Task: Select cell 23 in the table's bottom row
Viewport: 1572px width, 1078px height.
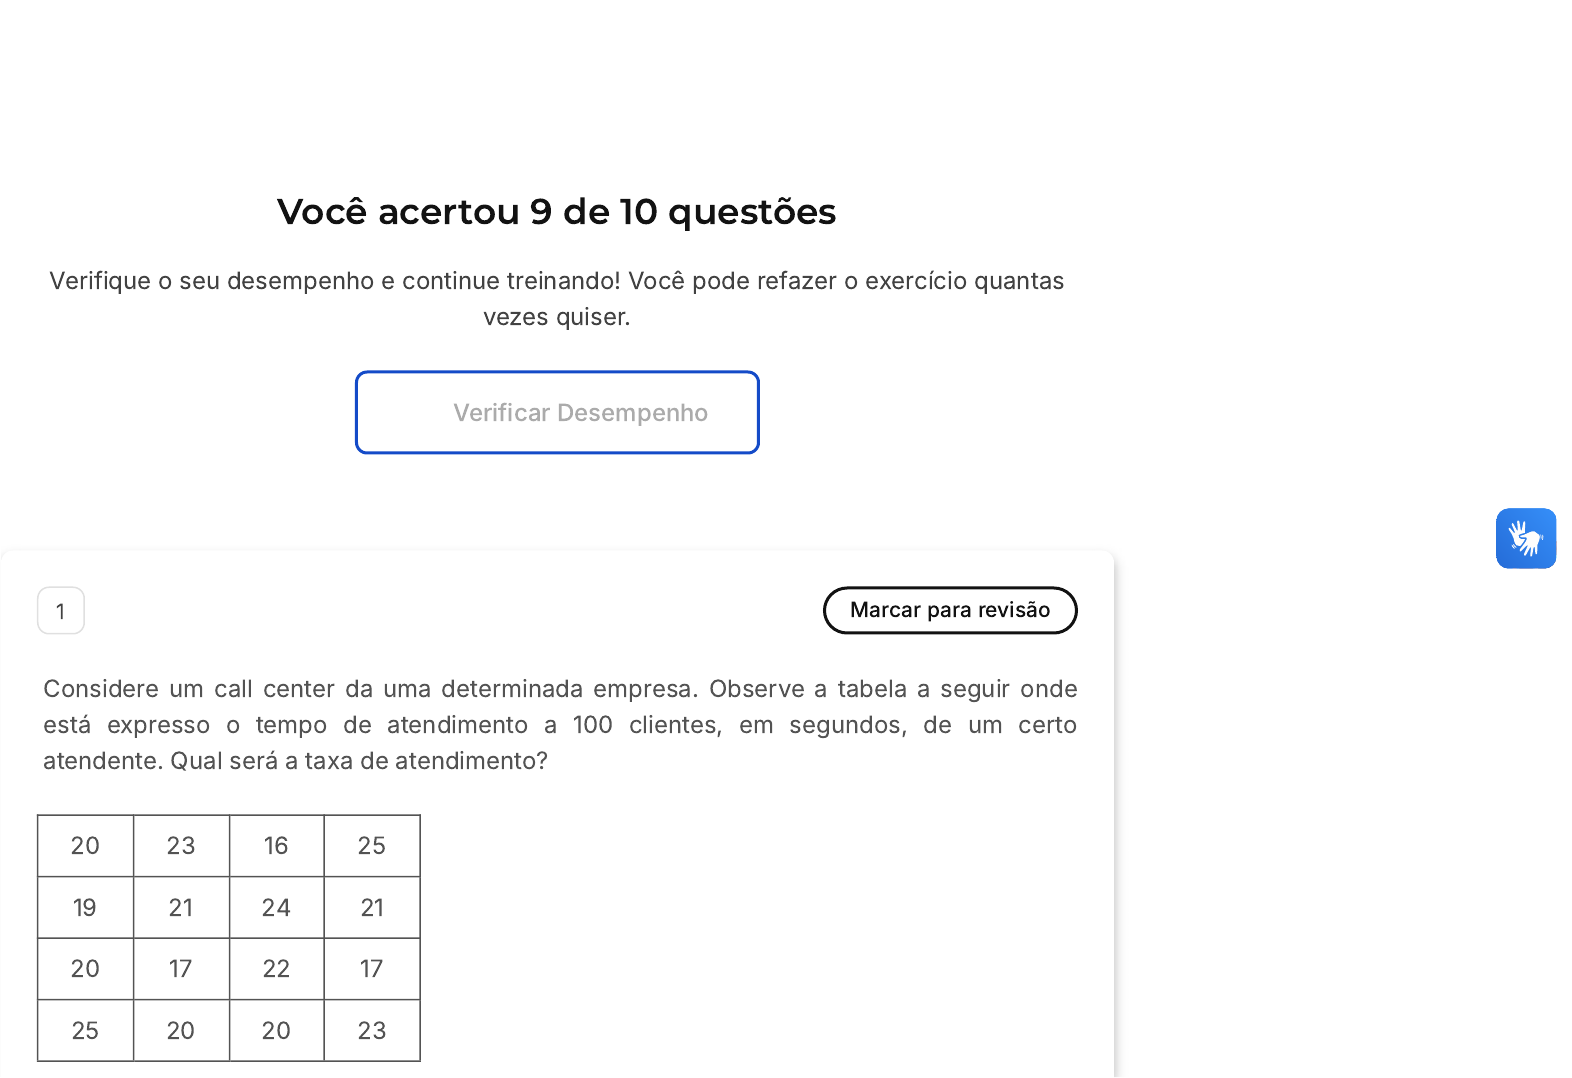Action: tap(372, 1030)
